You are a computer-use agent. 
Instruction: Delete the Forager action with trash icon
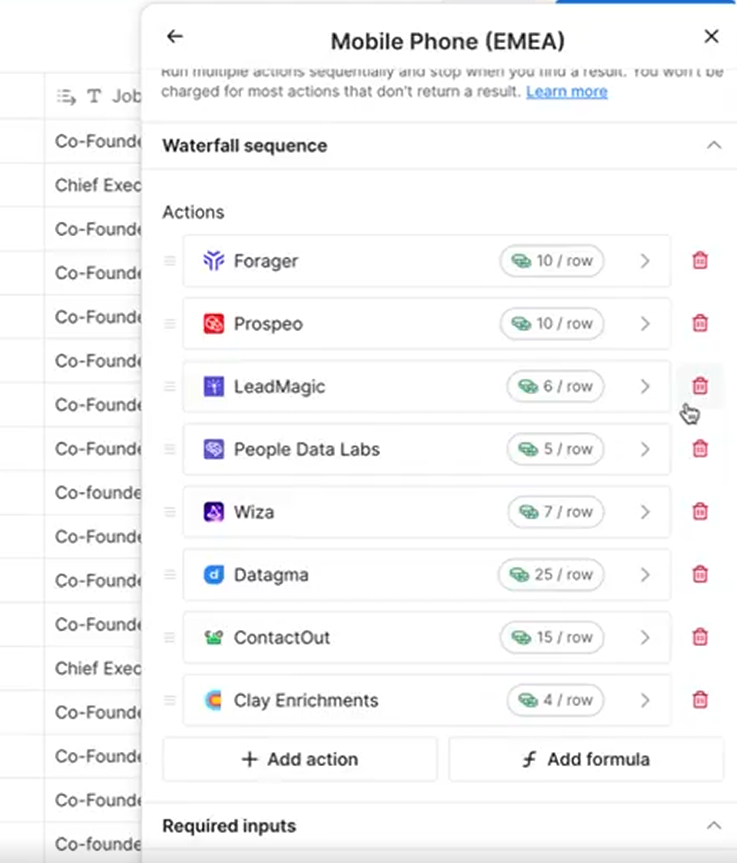pos(700,261)
